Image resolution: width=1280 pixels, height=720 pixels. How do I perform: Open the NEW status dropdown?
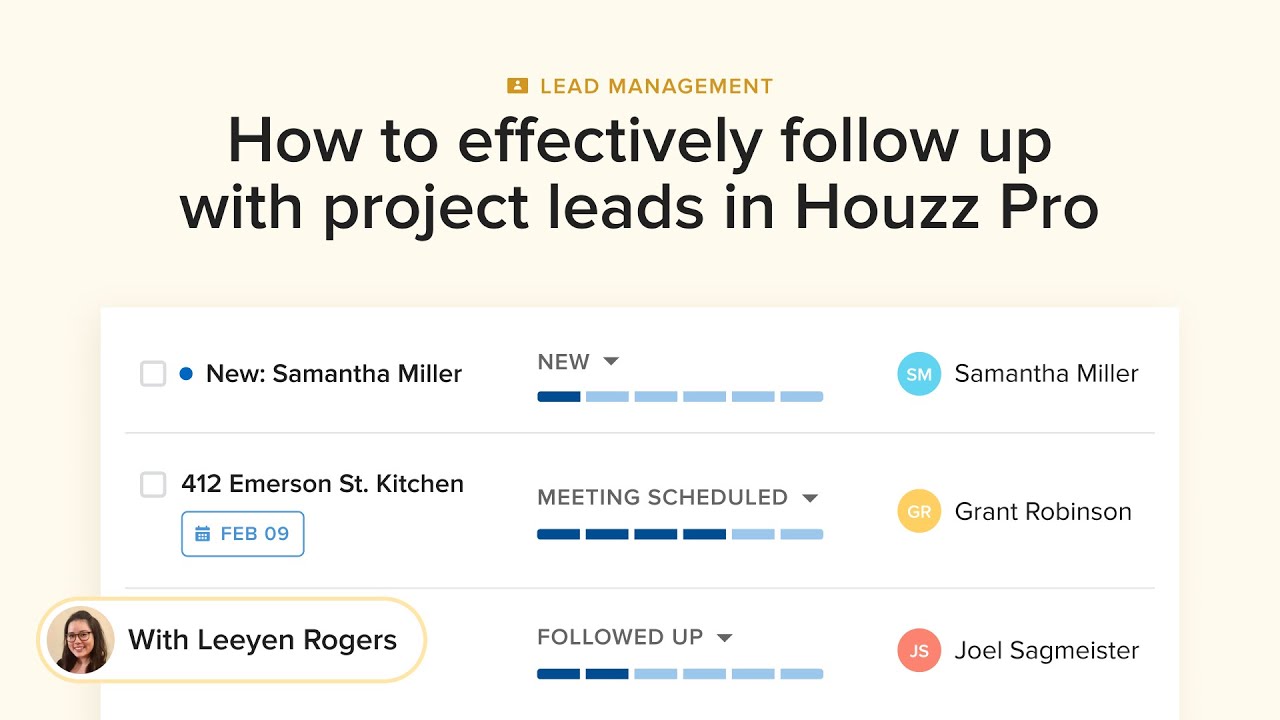tap(611, 361)
